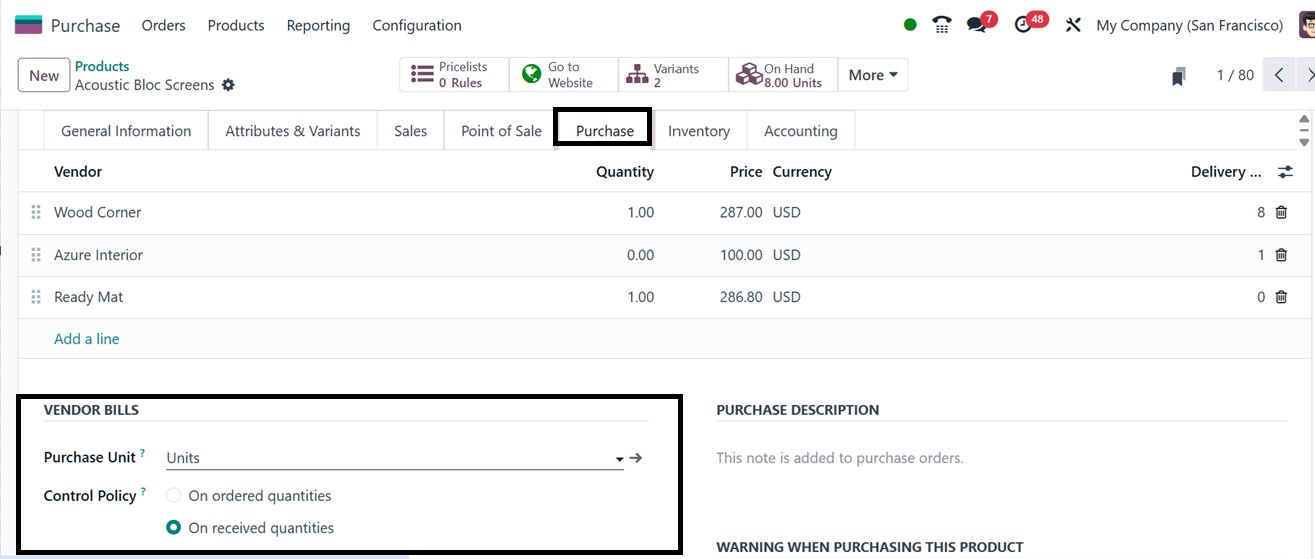Image resolution: width=1315 pixels, height=559 pixels.
Task: Open the Configuration menu
Action: pyautogui.click(x=417, y=25)
